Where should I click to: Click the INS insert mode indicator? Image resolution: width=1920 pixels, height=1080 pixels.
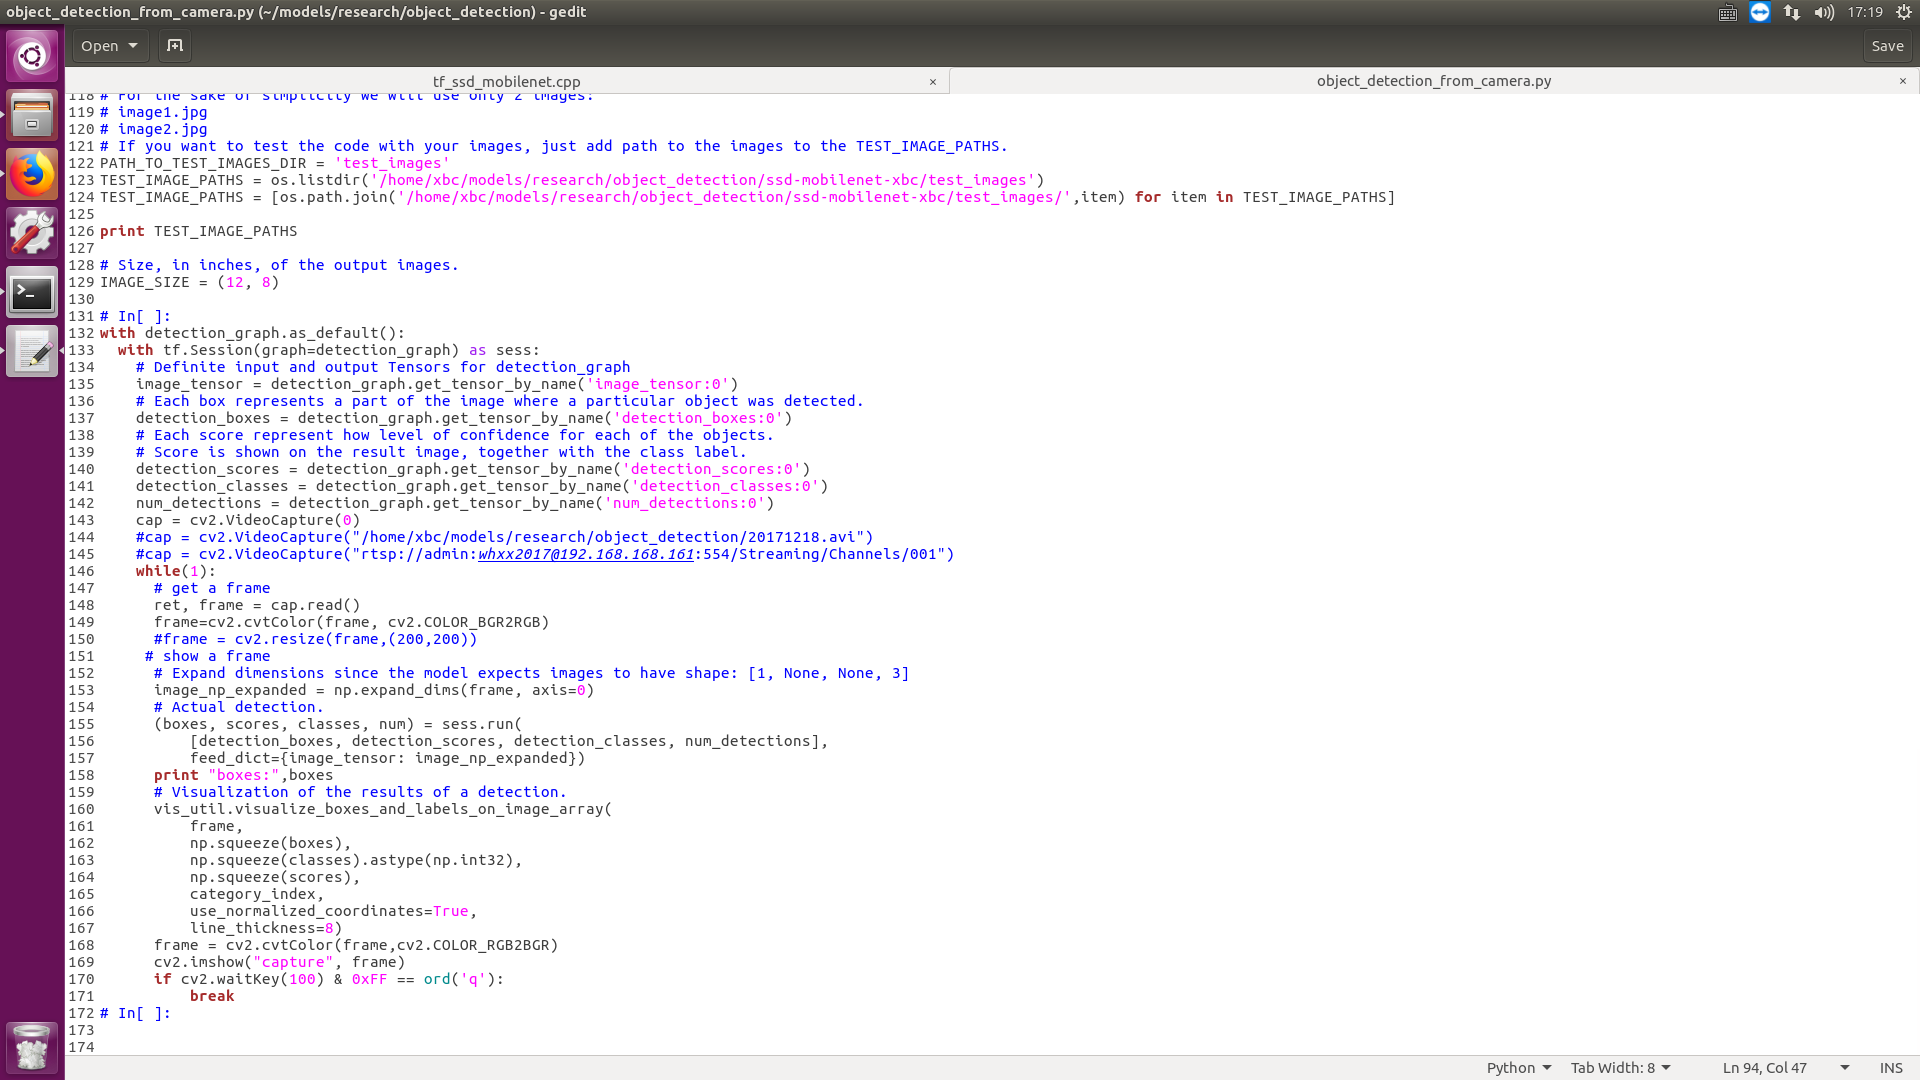pyautogui.click(x=1891, y=1068)
